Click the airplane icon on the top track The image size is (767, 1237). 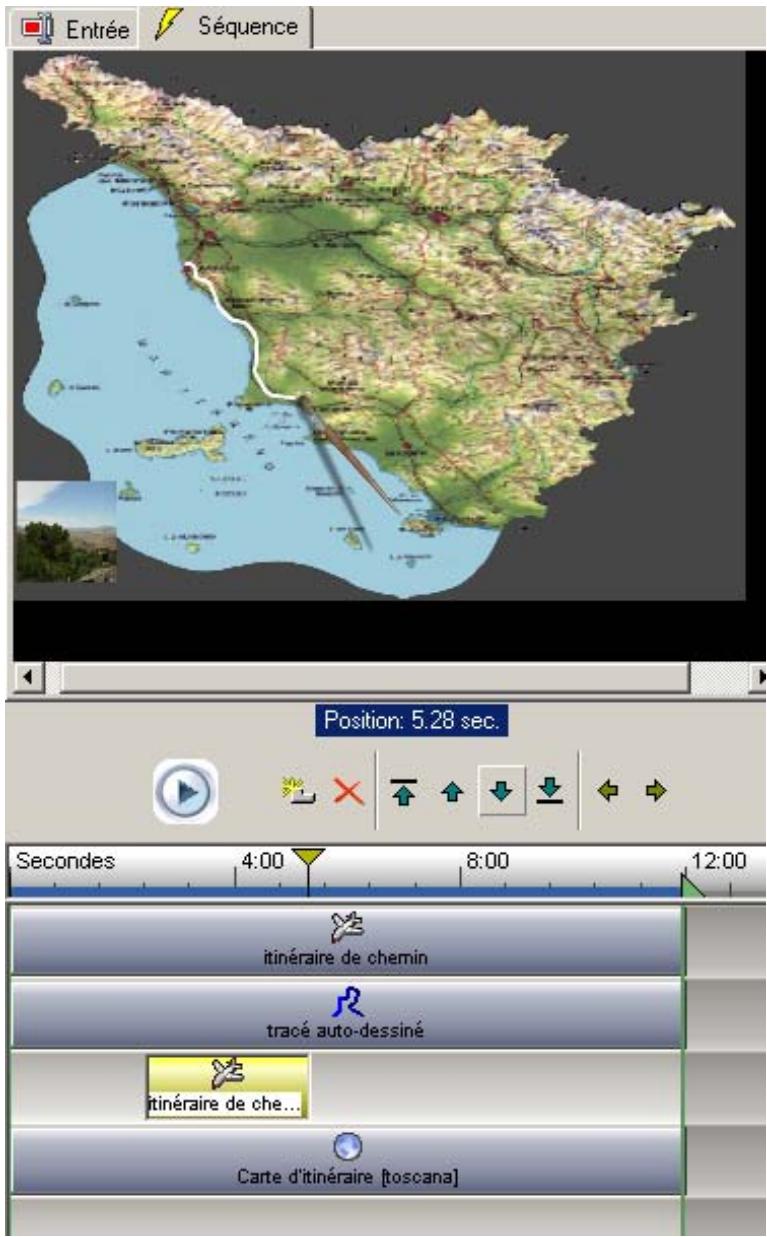pyautogui.click(x=346, y=928)
